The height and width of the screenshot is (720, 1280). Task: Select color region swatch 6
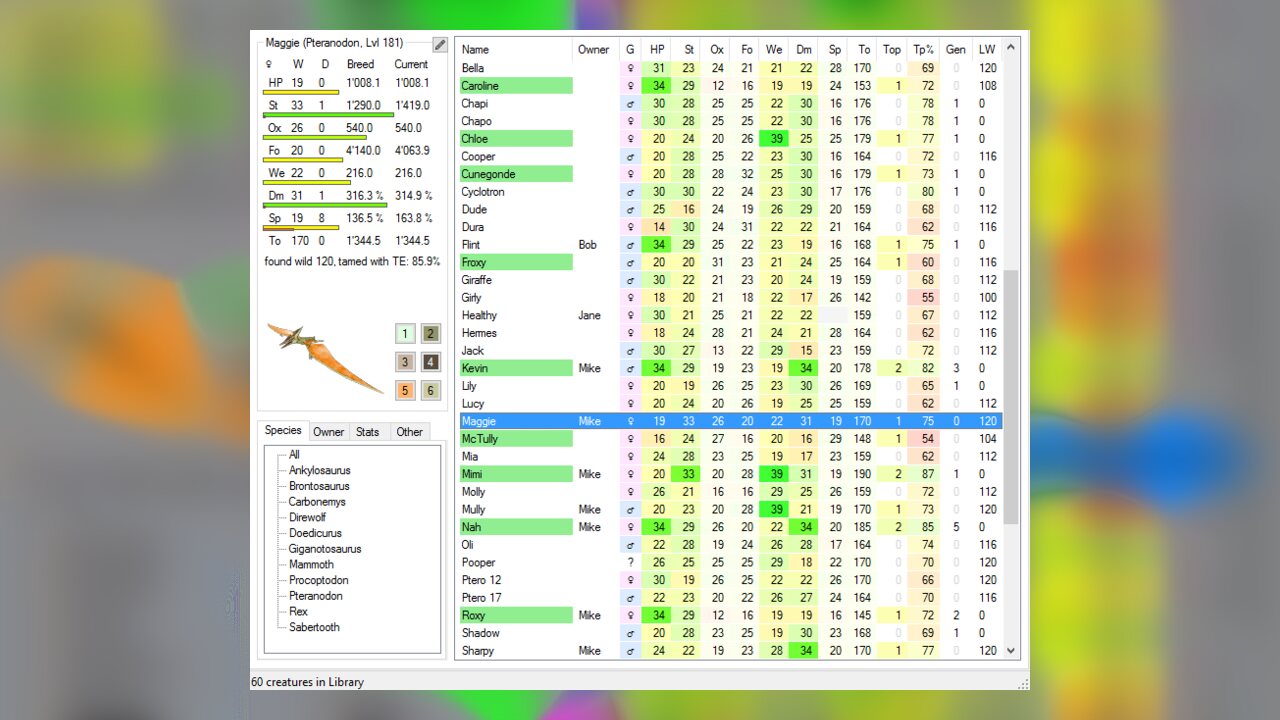pos(430,390)
